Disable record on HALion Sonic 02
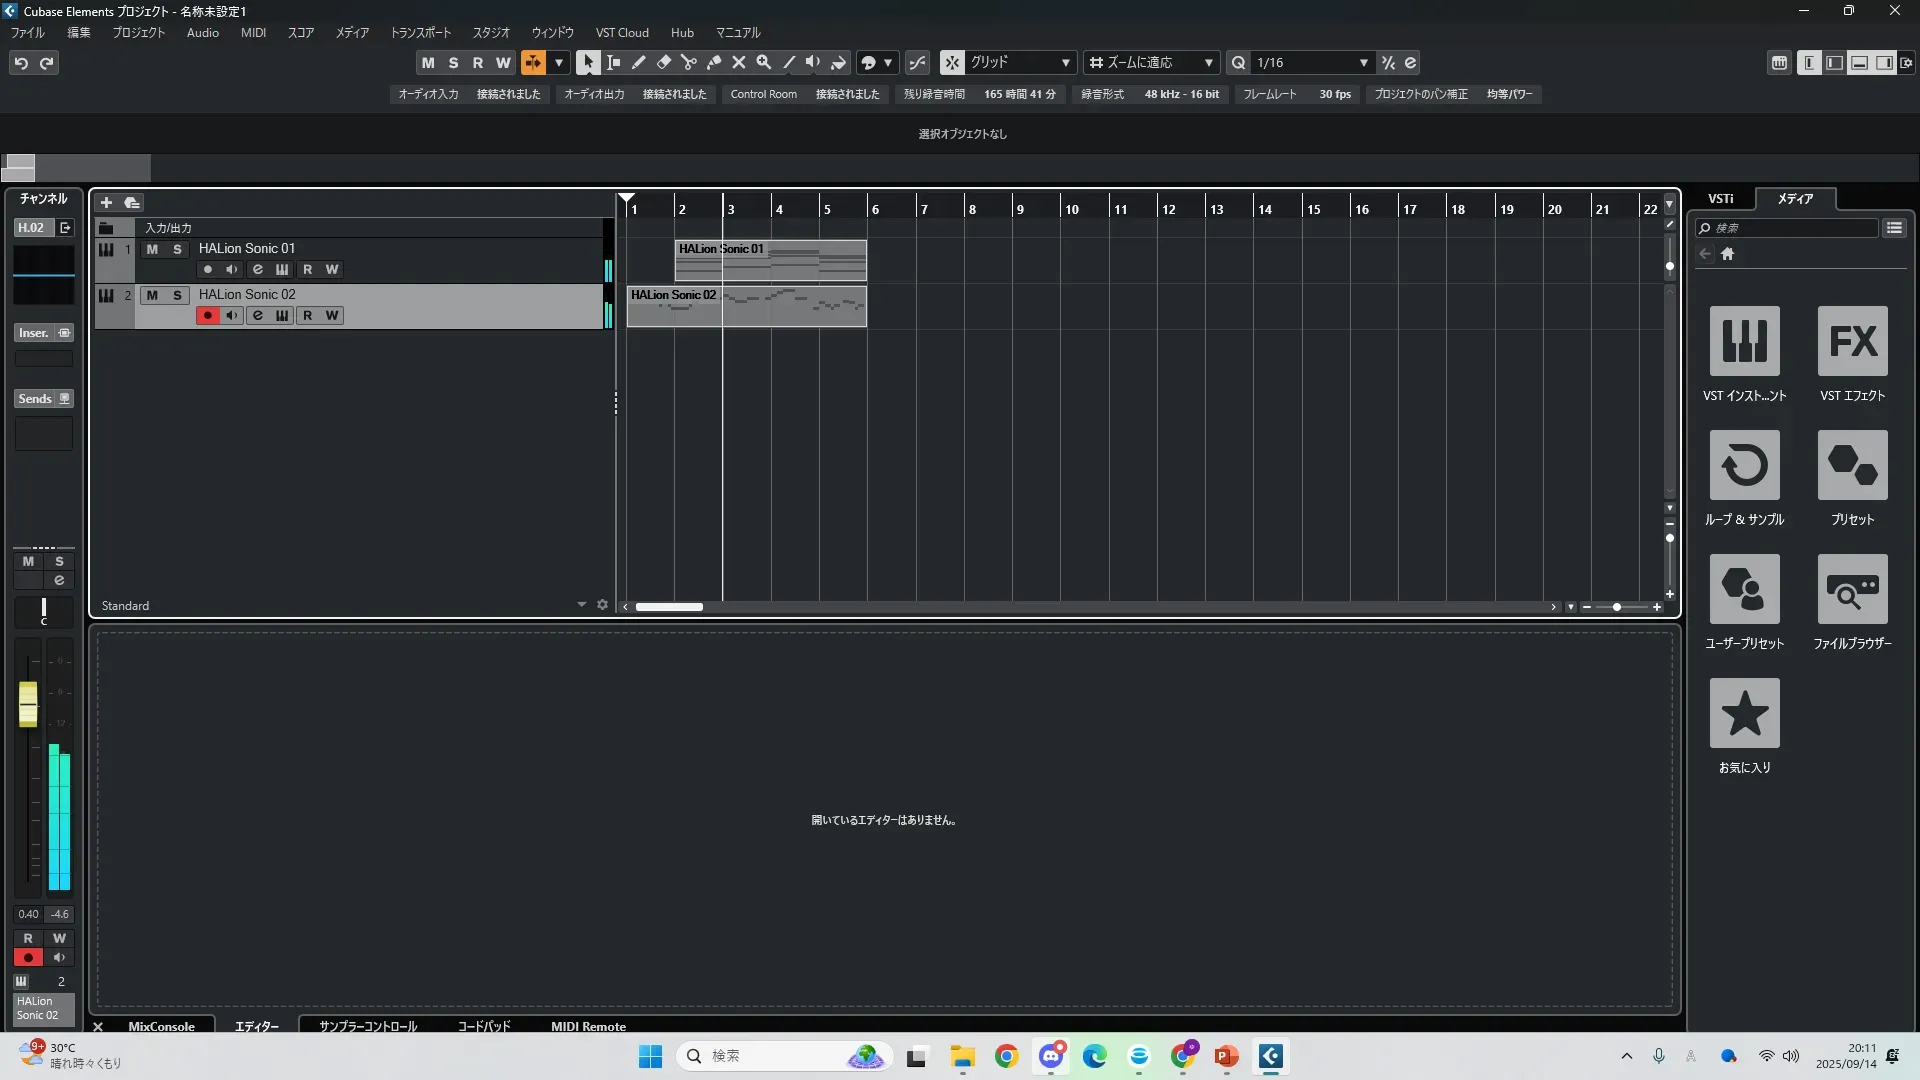 pos(207,315)
